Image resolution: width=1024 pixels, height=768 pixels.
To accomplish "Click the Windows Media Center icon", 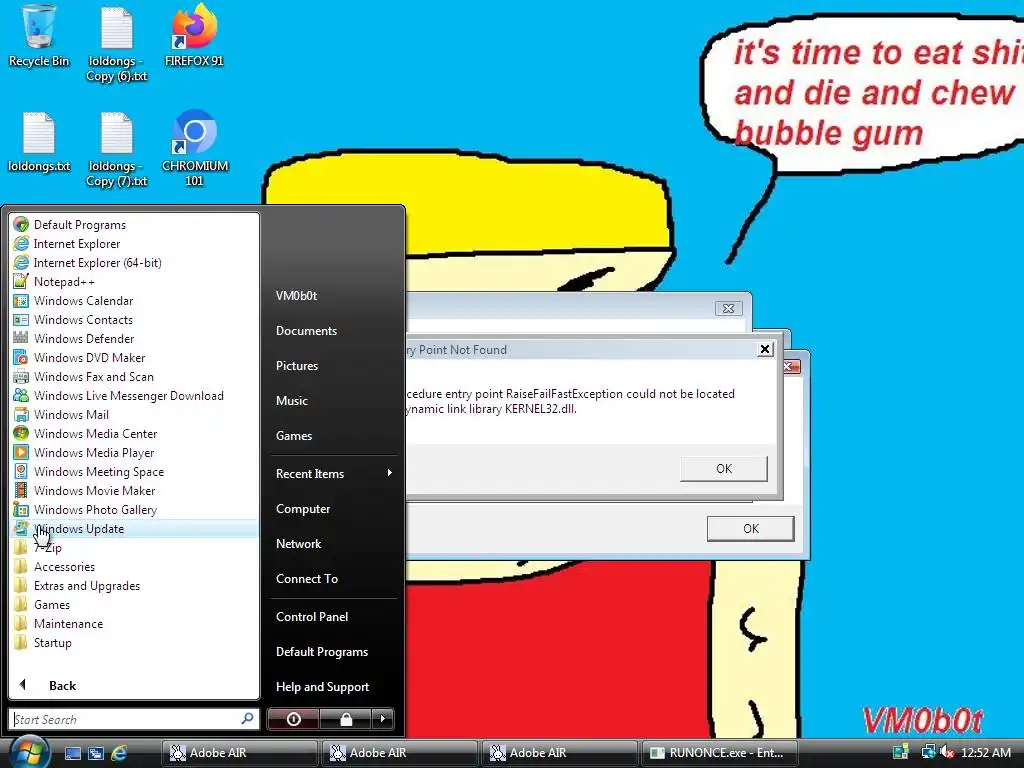I will click(21, 433).
